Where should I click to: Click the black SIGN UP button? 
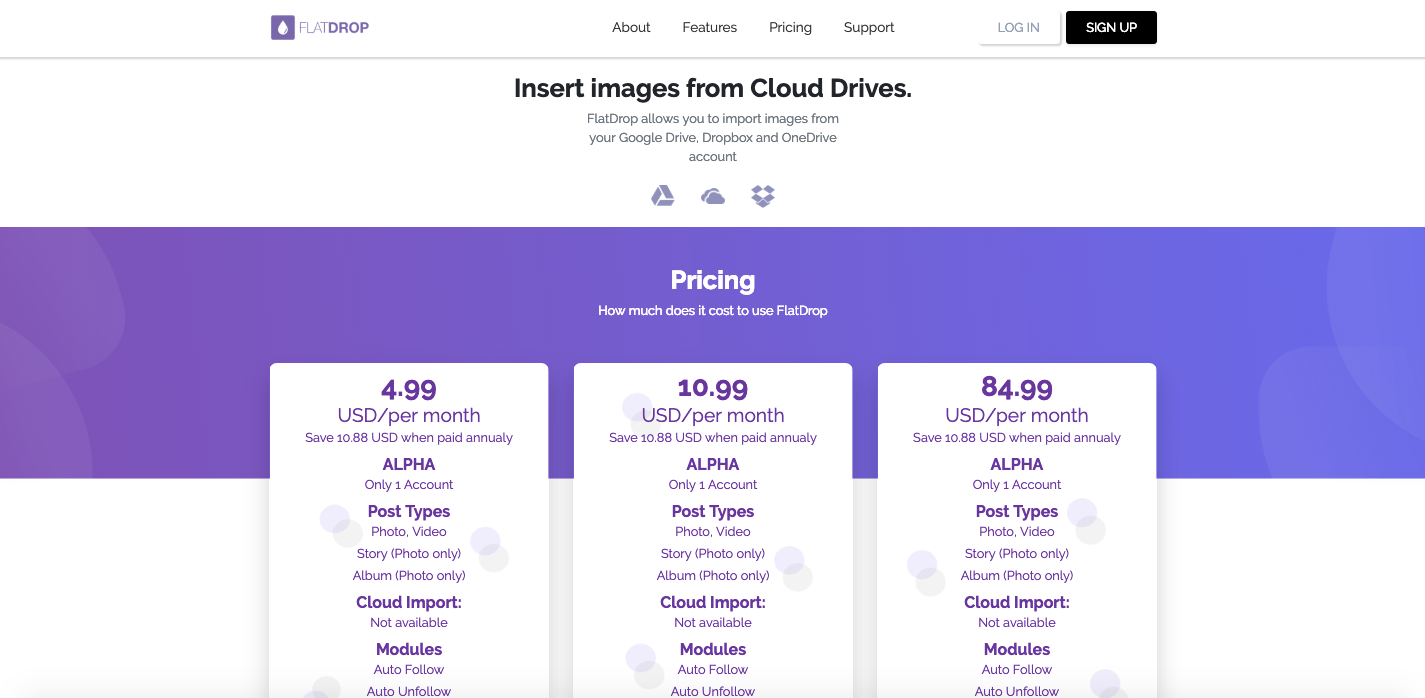pos(1111,28)
